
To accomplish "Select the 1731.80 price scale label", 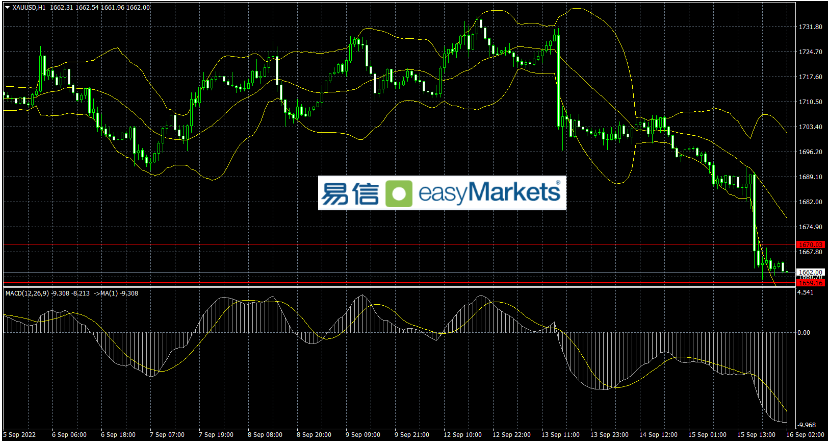I will click(x=810, y=26).
